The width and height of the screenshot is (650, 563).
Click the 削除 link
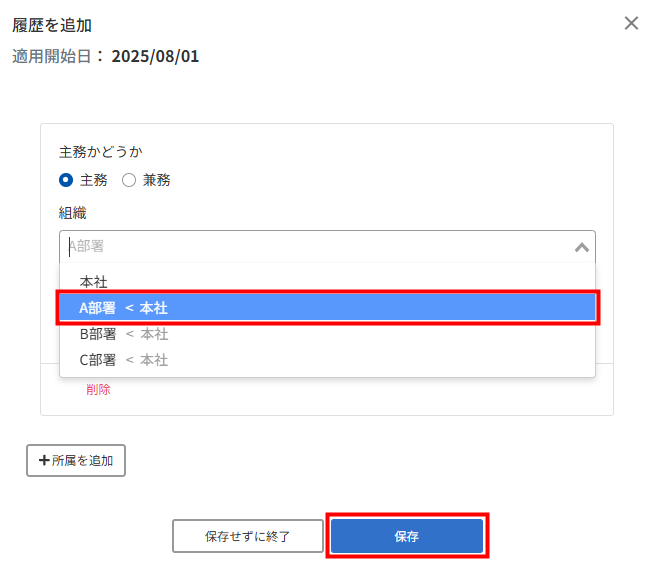pos(98,389)
